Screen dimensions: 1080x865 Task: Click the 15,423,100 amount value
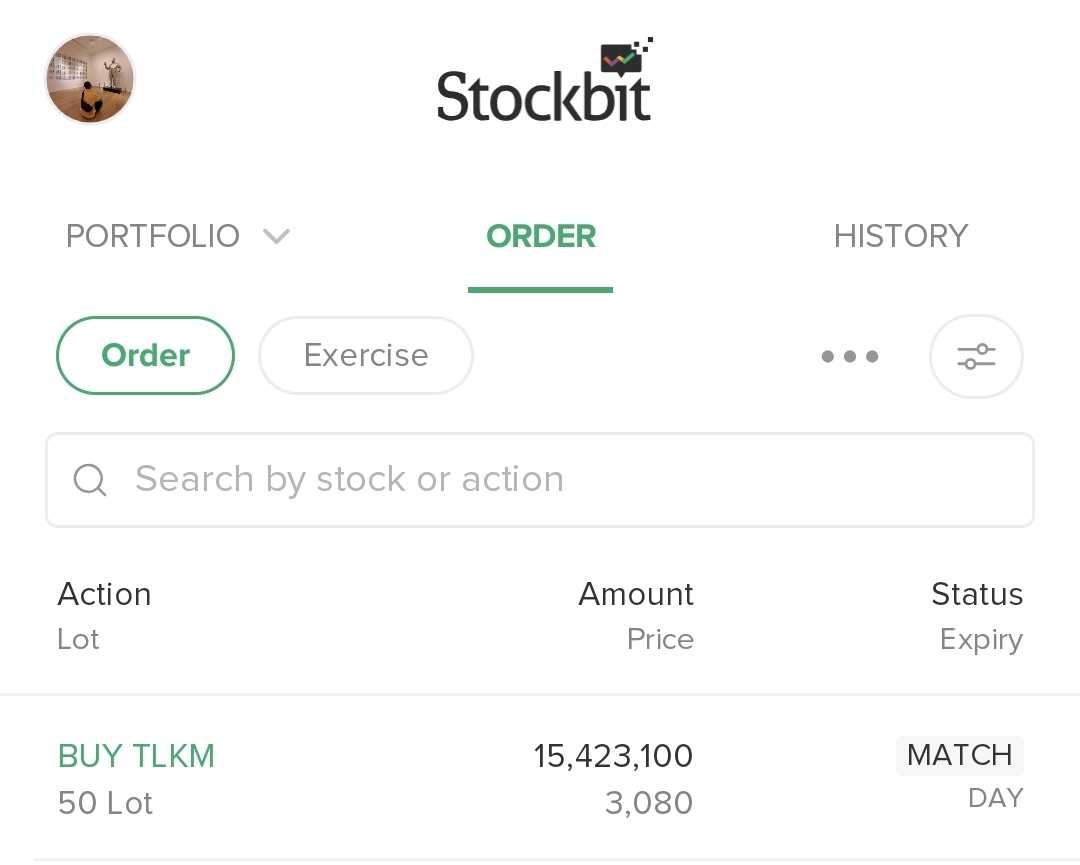(x=613, y=756)
